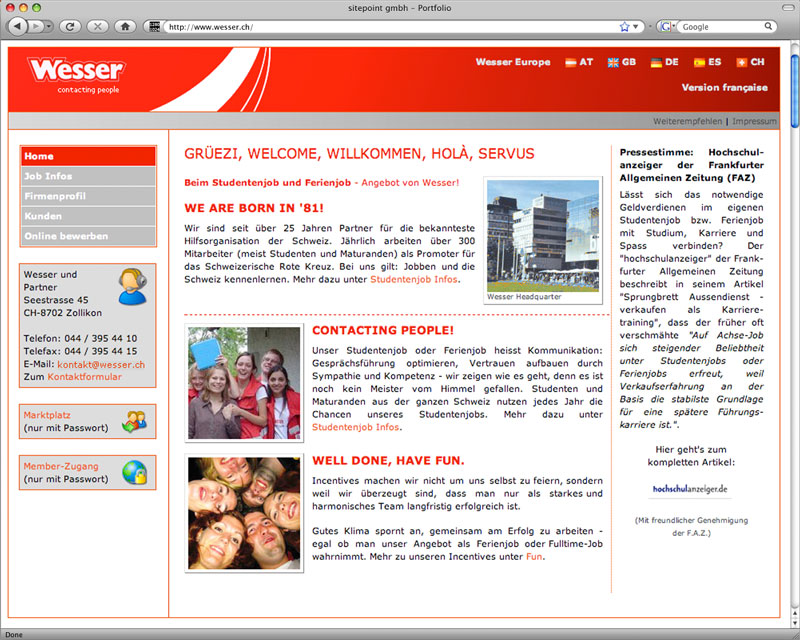
Task: Click the 'CH-8702 Zollikon' address line
Action: (63, 313)
